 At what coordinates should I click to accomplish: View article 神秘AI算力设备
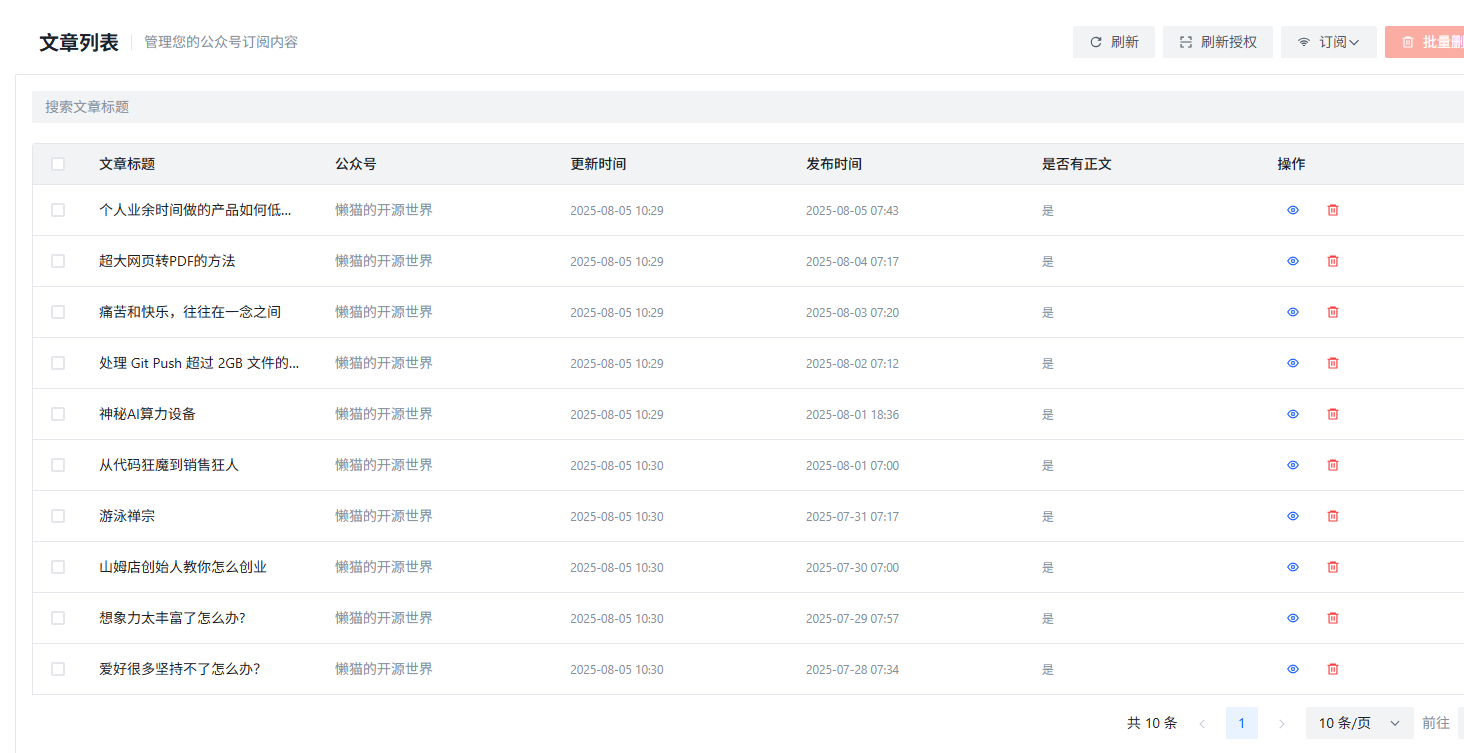pyautogui.click(x=1293, y=414)
